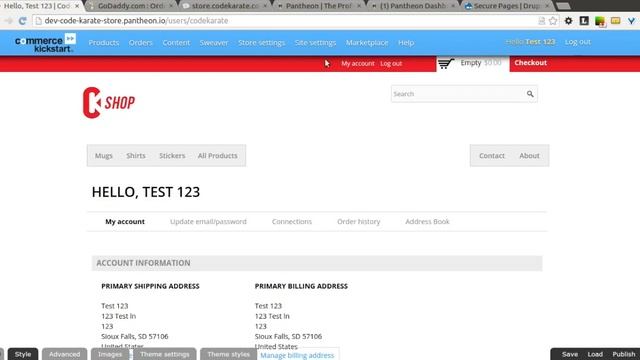This screenshot has width=640, height=360.
Task: Click the Primary Billing Address heading
Action: (x=301, y=286)
